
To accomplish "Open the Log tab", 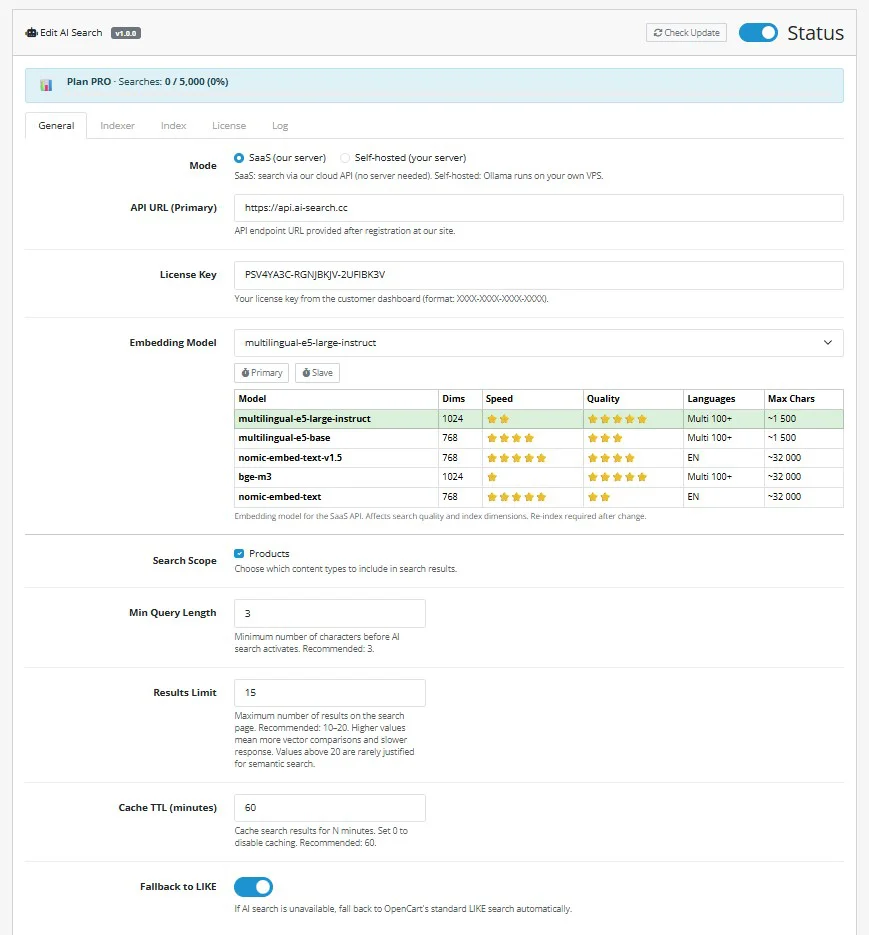I will tap(279, 125).
